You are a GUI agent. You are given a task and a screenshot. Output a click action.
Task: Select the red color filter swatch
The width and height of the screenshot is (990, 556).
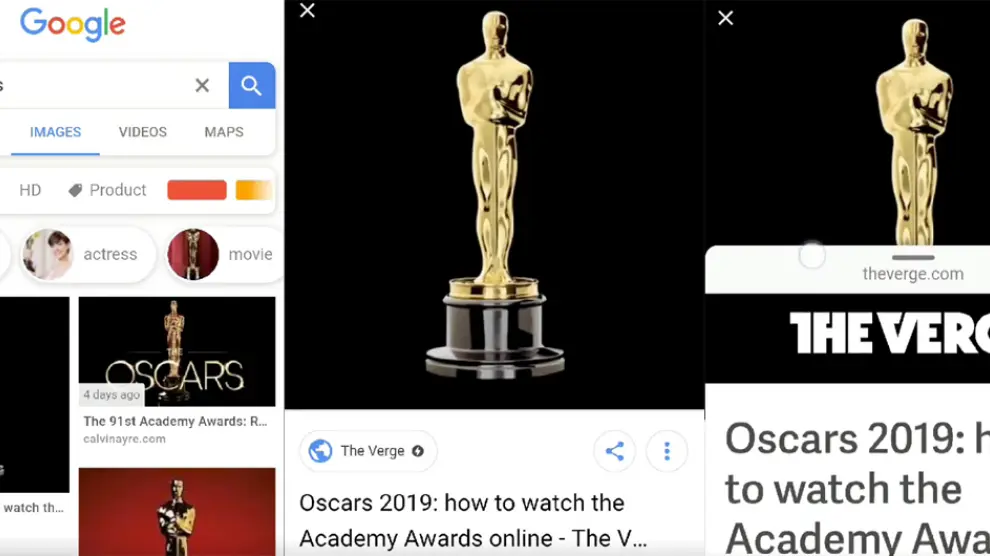point(197,190)
